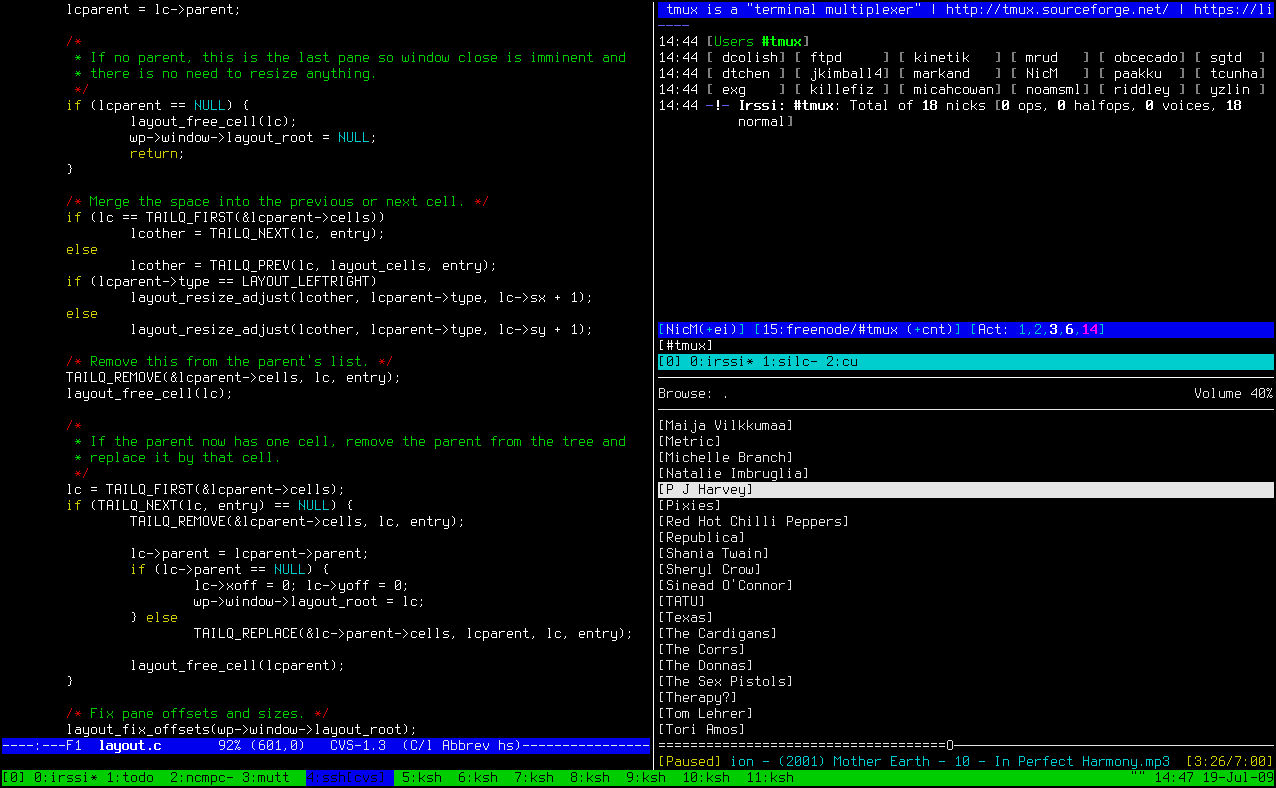Viewport: 1276px width, 788px height.
Task: Click the Volume 40% indicator
Action: click(1233, 394)
